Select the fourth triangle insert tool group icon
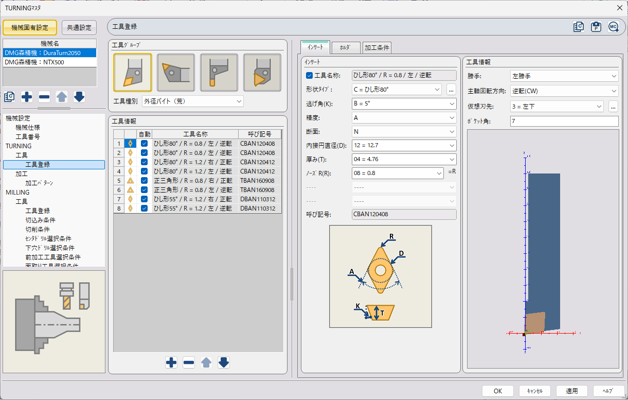 coord(262,73)
